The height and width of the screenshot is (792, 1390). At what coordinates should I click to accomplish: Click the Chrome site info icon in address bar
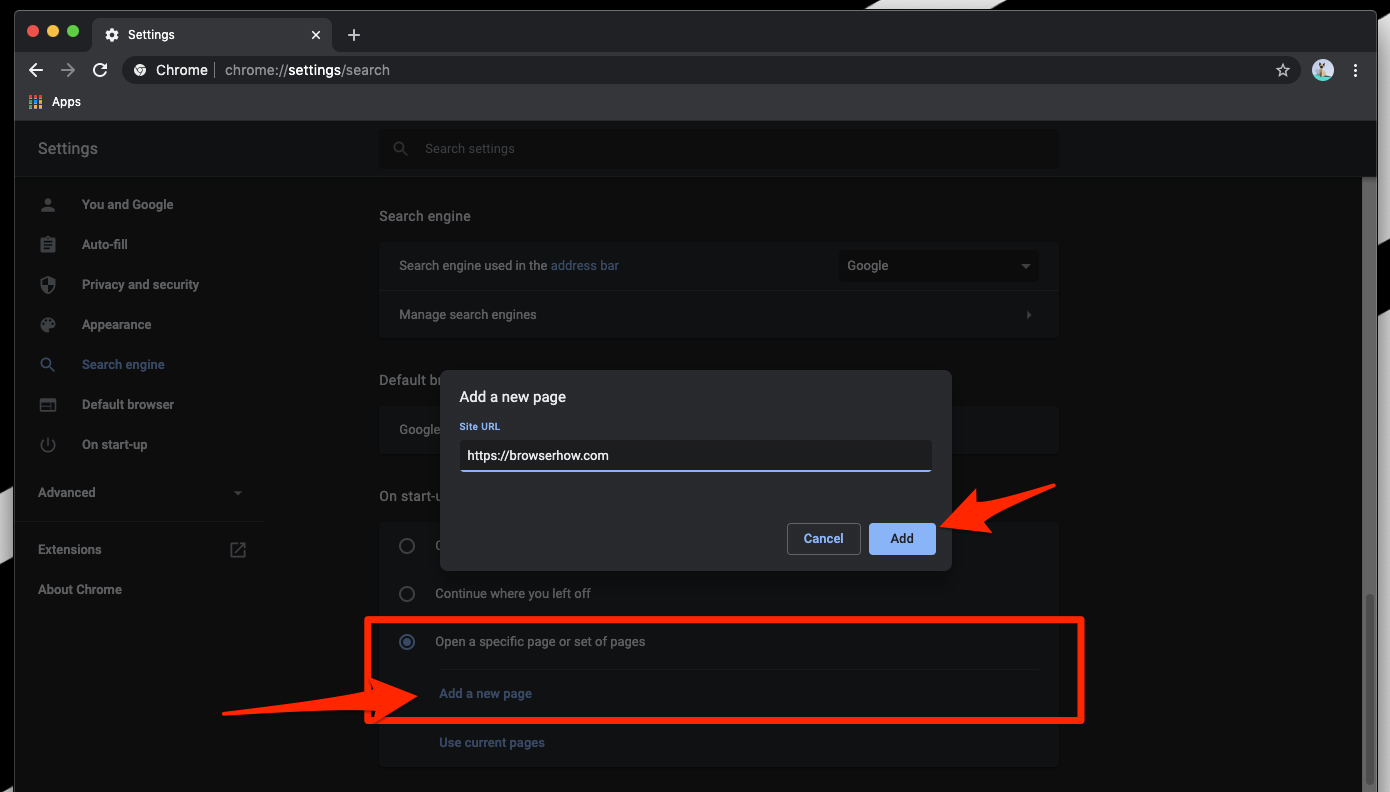point(140,70)
